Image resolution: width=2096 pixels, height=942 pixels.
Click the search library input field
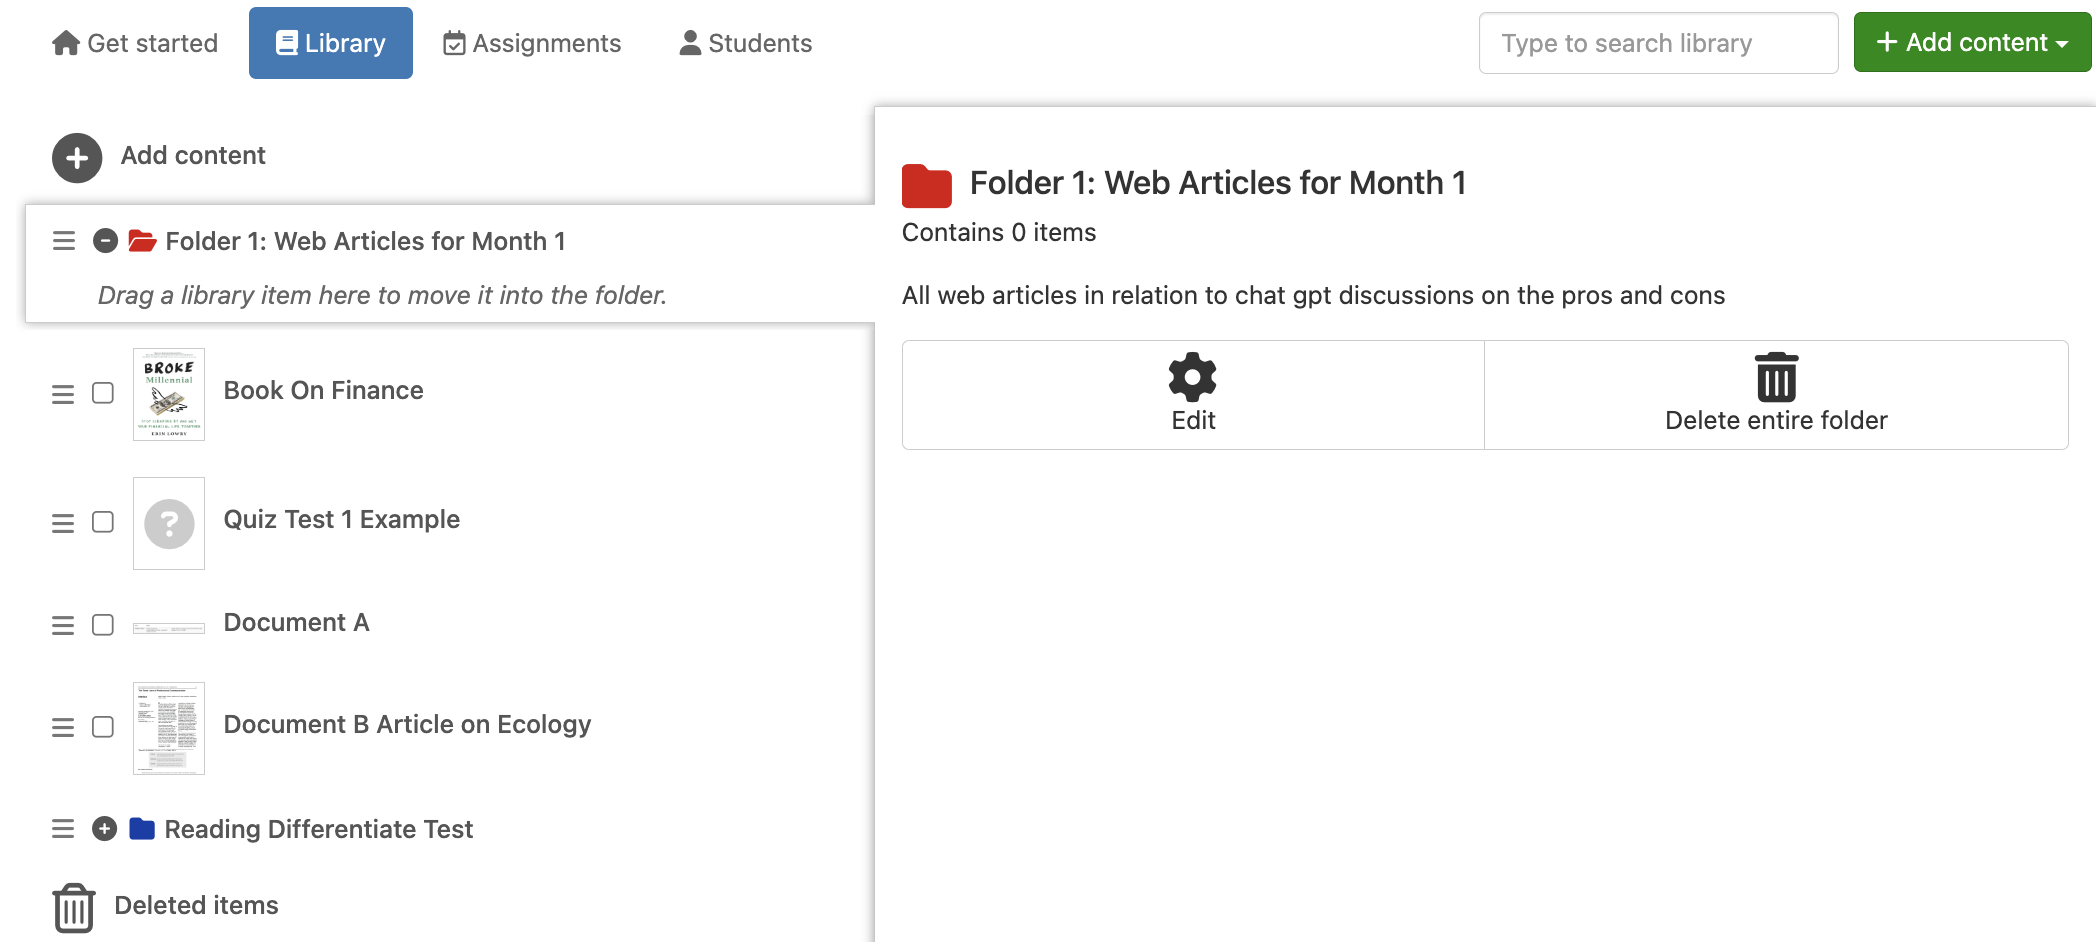click(1657, 43)
